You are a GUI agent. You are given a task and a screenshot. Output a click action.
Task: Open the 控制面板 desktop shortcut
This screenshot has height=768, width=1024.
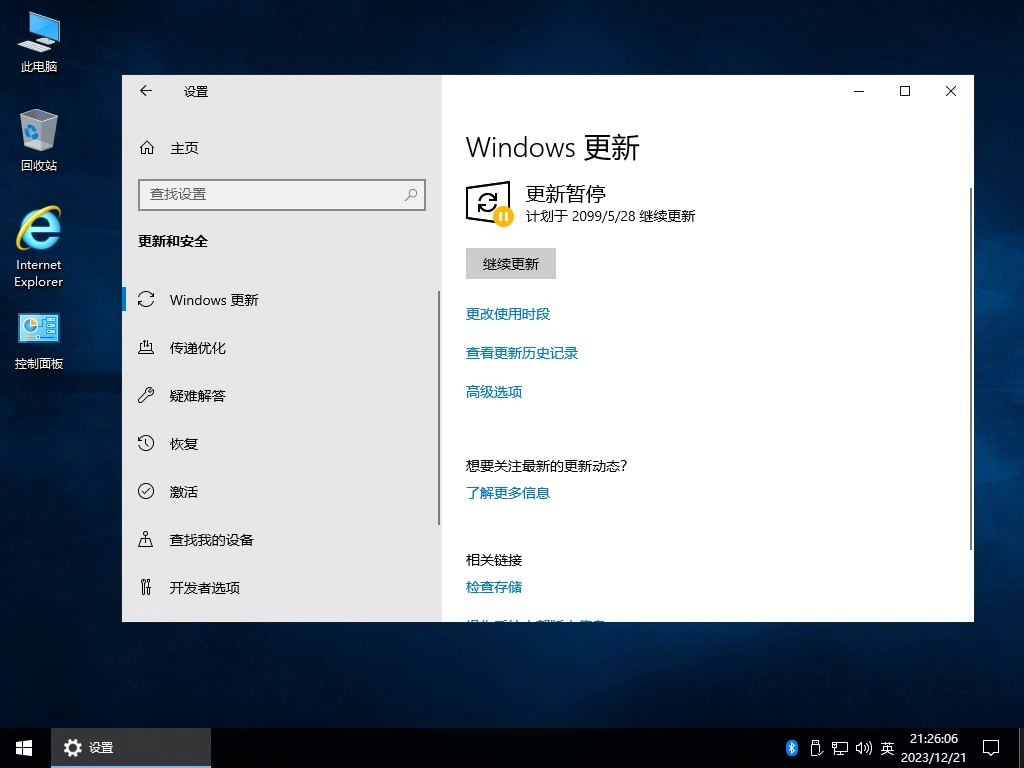[x=38, y=330]
